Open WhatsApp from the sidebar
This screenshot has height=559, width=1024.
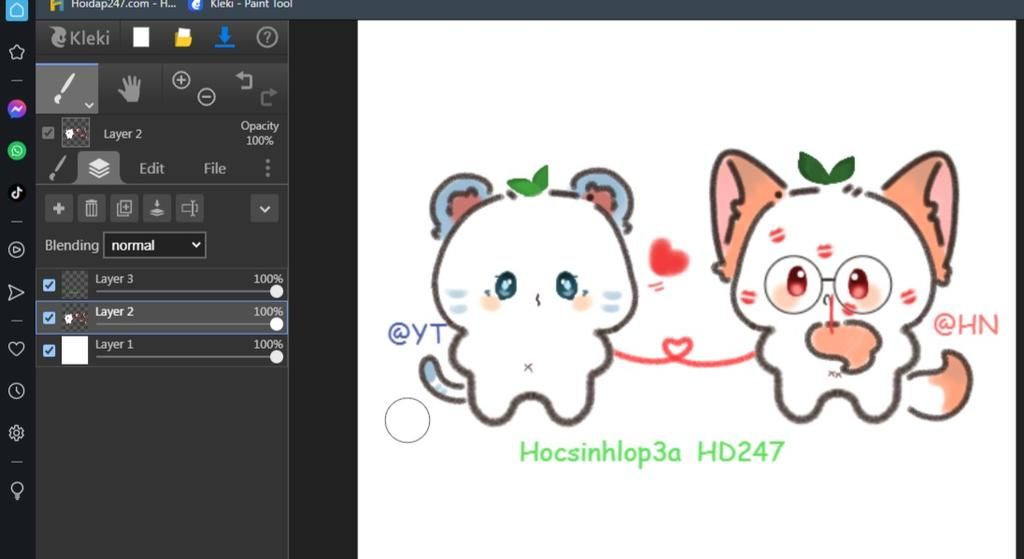click(x=17, y=151)
